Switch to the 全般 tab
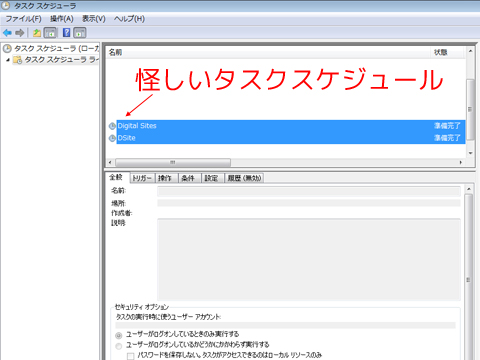This screenshot has width=480, height=360. 116,177
